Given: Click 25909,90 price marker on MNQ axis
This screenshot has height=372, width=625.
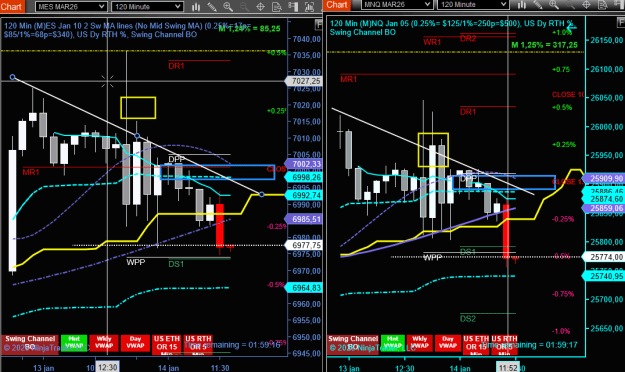Looking at the screenshot, I should click(x=603, y=178).
